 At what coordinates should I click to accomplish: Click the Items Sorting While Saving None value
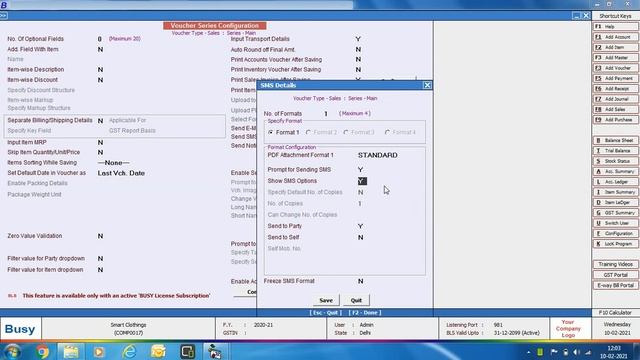point(113,162)
